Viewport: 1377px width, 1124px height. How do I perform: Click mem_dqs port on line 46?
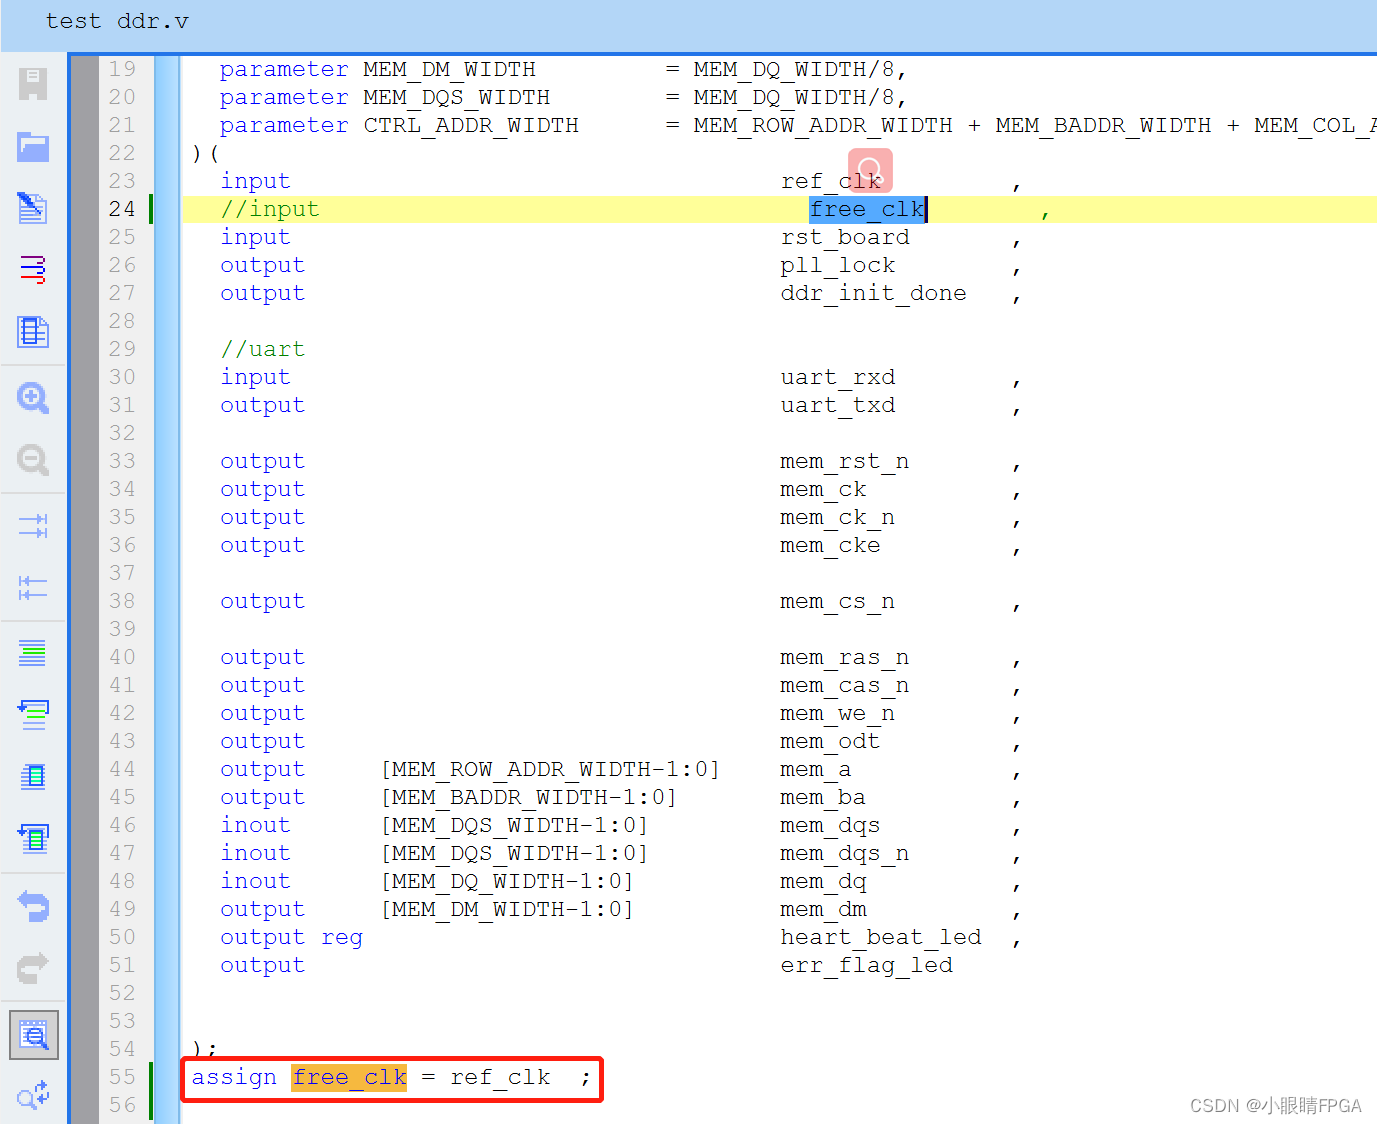click(830, 825)
